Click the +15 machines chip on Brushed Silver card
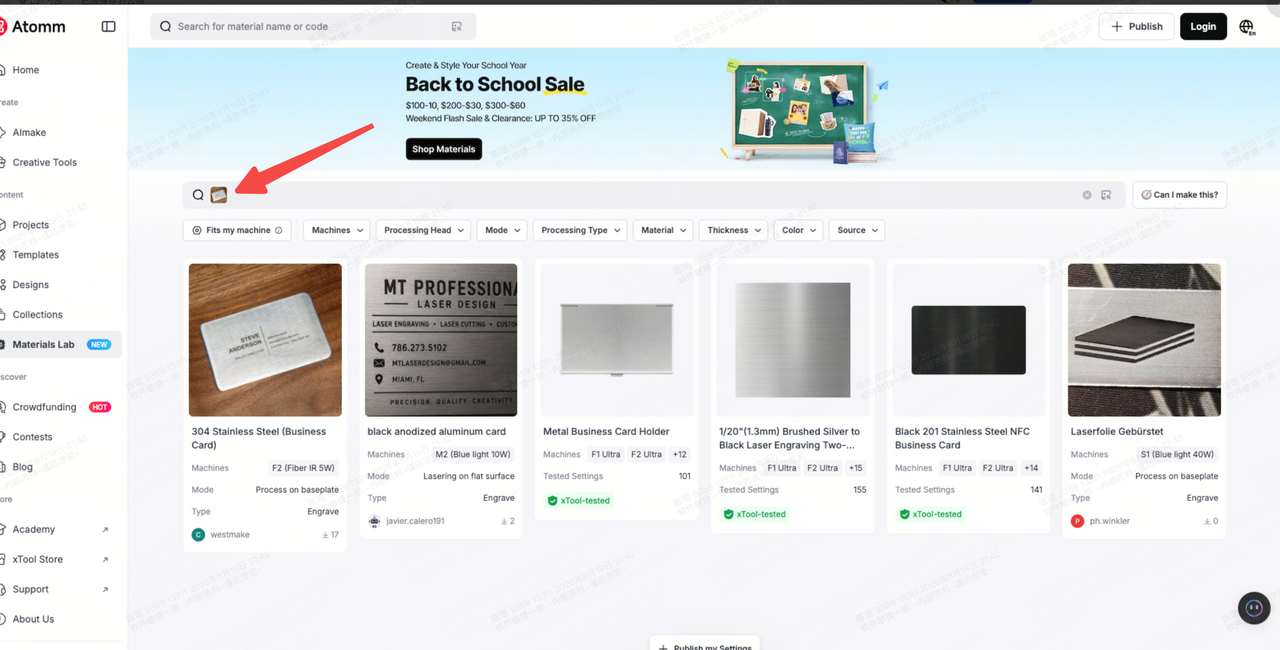This screenshot has width=1280, height=650. click(x=856, y=468)
